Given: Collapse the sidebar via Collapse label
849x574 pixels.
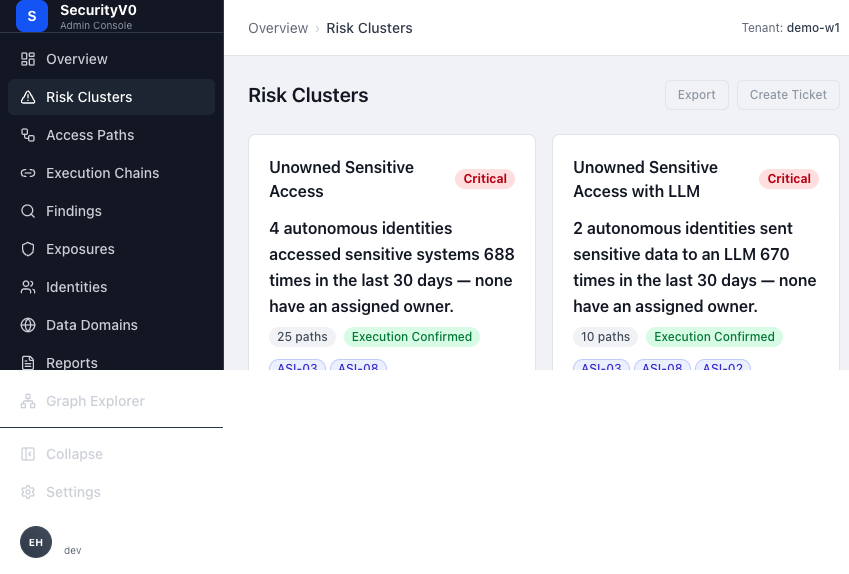Looking at the screenshot, I should [74, 454].
